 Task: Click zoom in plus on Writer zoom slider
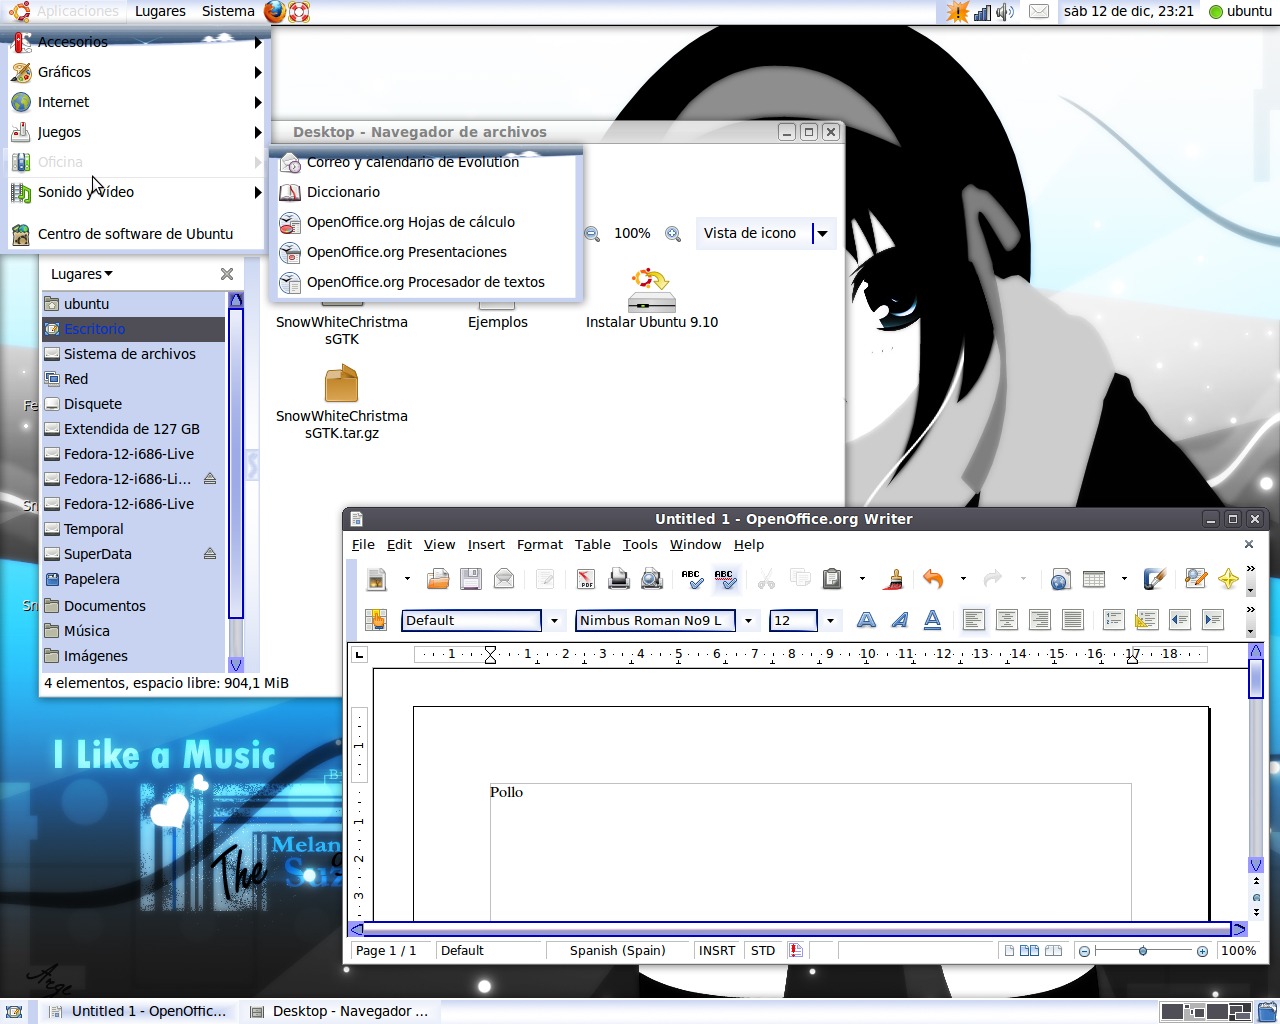pyautogui.click(x=1202, y=951)
